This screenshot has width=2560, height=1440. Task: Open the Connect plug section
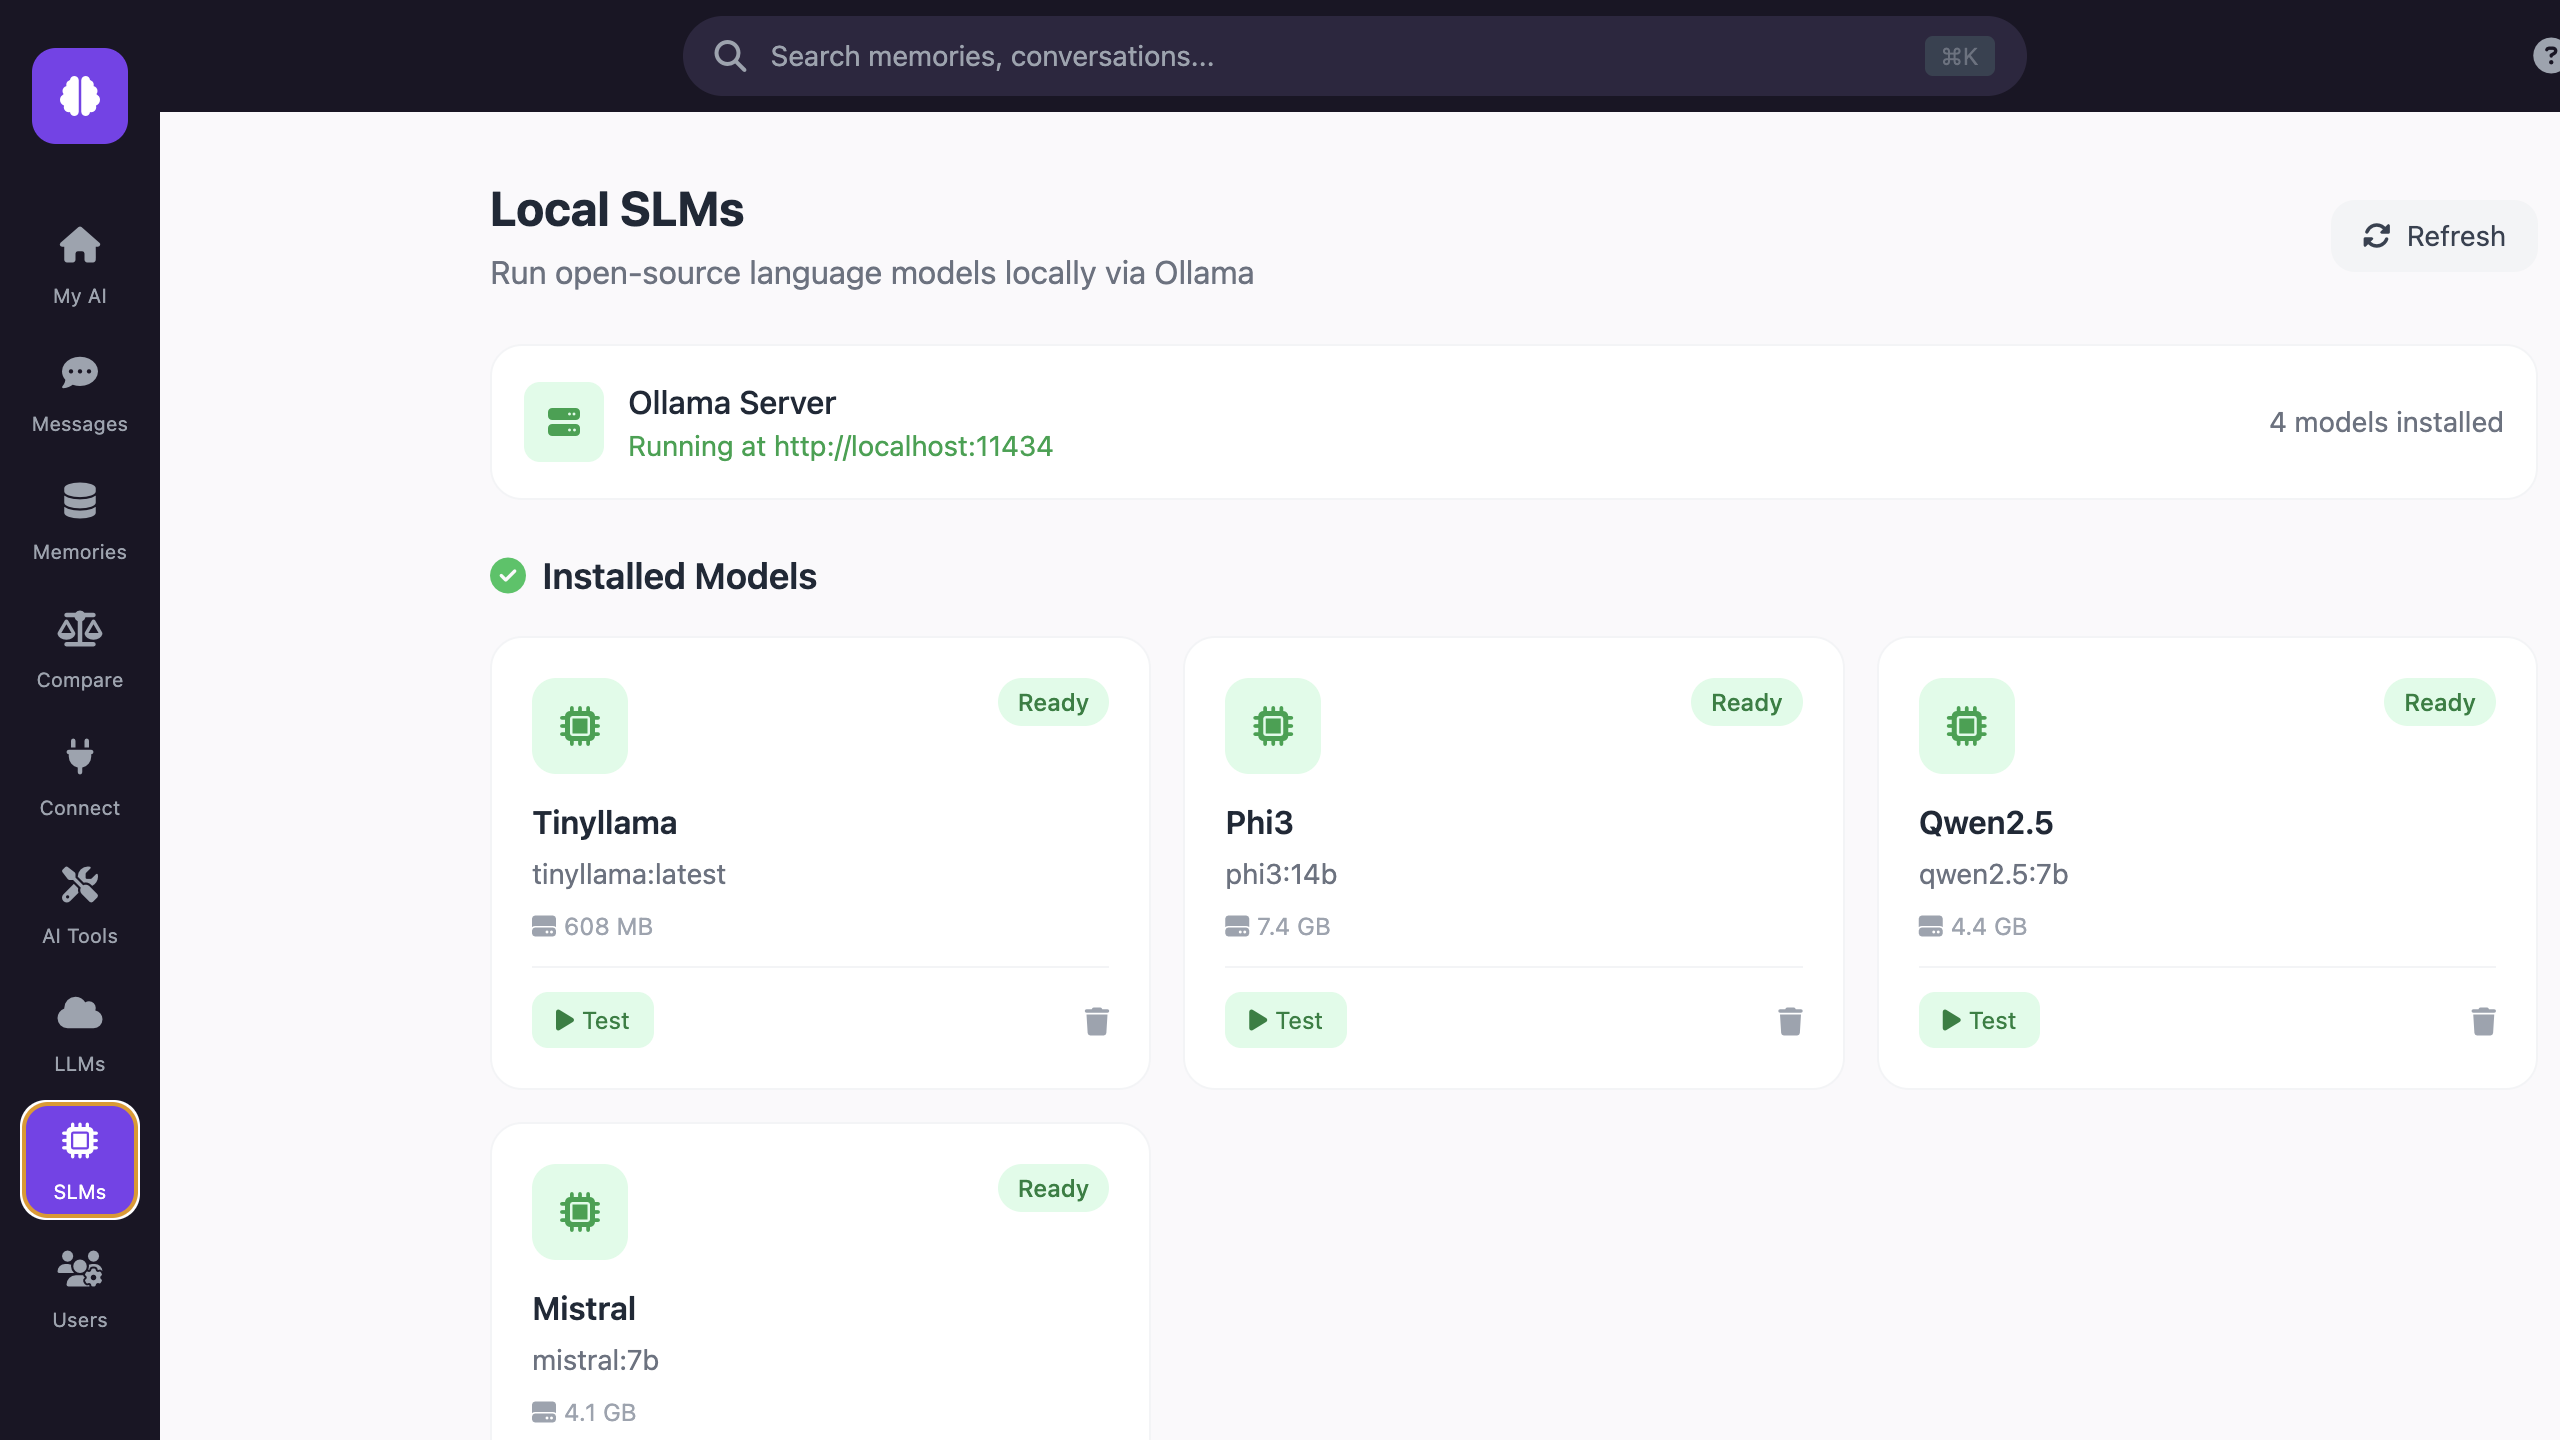pos(80,776)
